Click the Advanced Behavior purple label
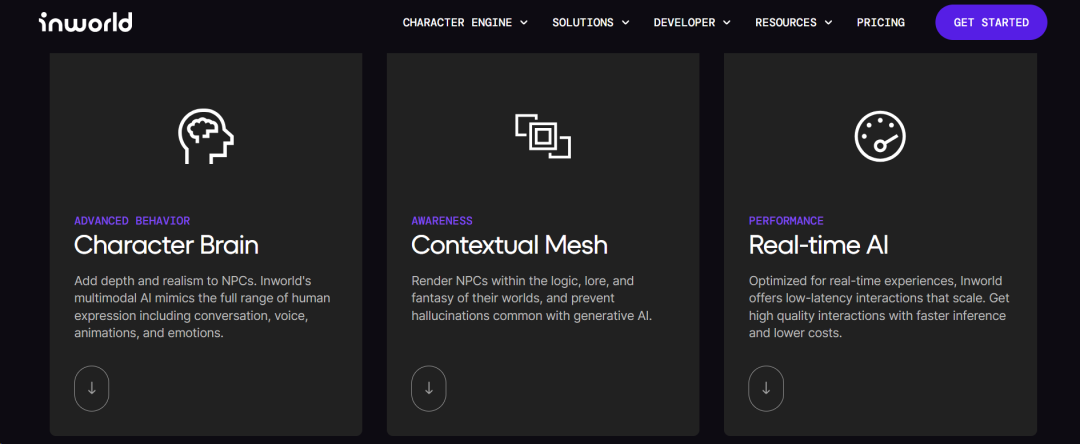Viewport: 1080px width, 444px height. (x=132, y=221)
